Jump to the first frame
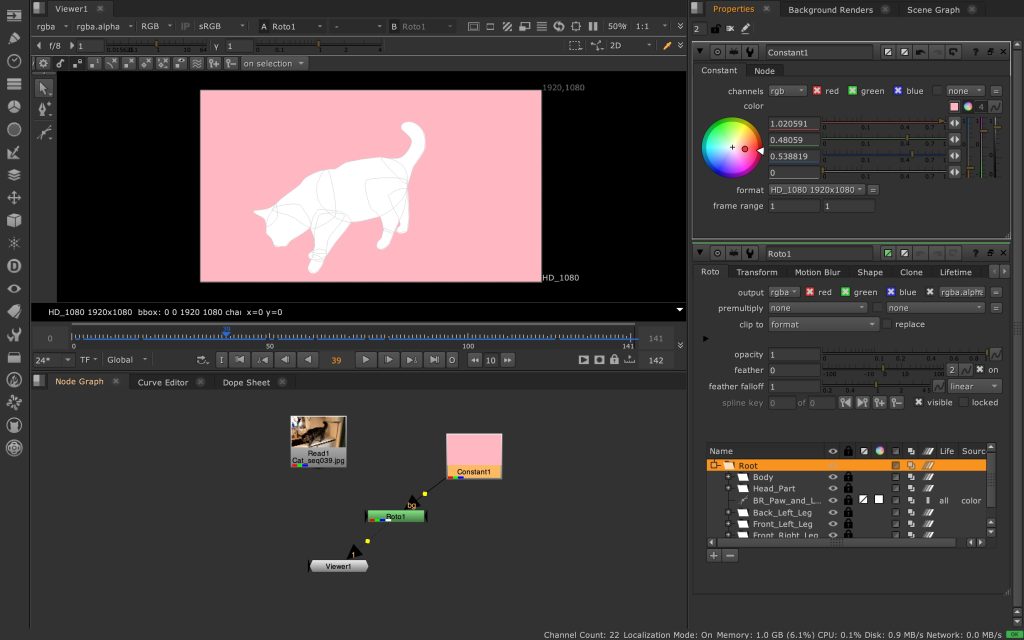1024x640 pixels. (240, 360)
